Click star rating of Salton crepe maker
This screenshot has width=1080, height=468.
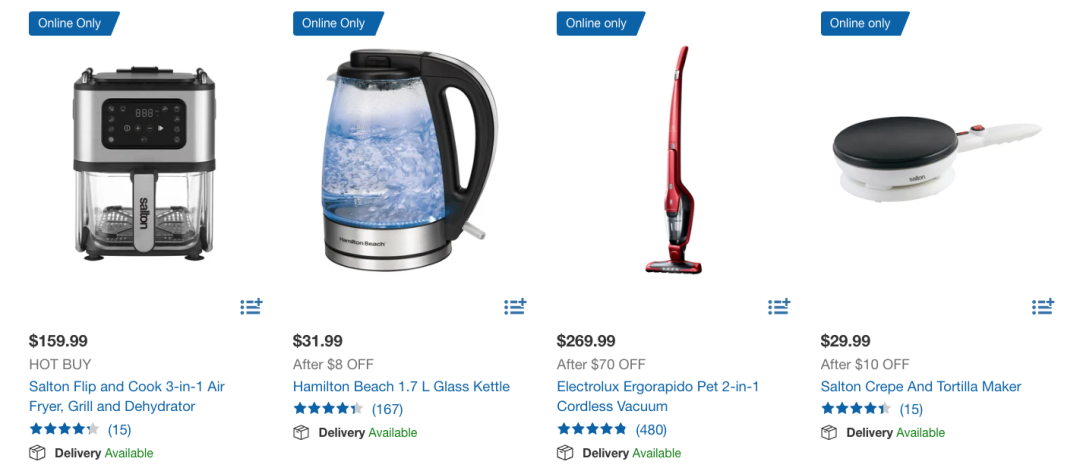(855, 409)
